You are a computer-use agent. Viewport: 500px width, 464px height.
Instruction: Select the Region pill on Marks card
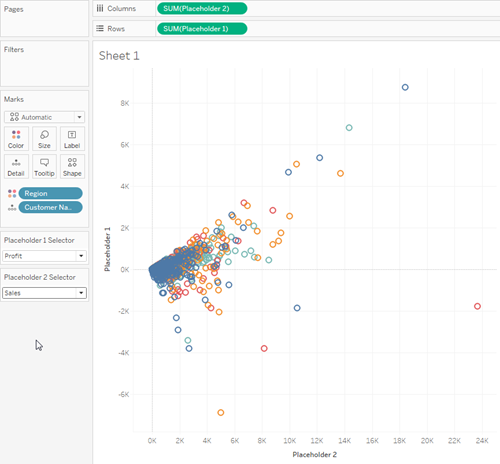50,193
